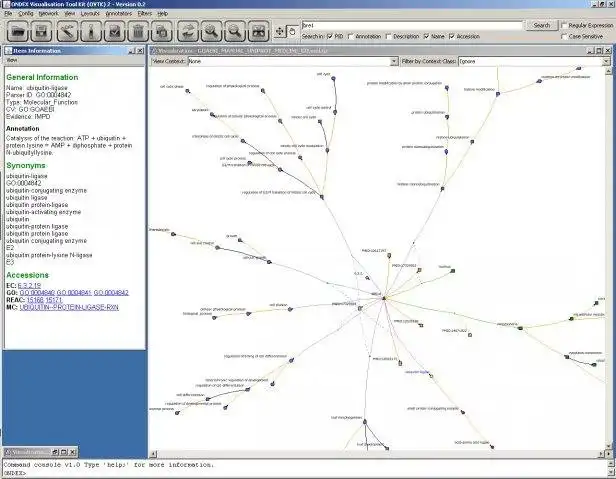Click the graph's vertical scrollbar up arrow
Viewport: 616px width, 479px height.
pyautogui.click(x=608, y=71)
